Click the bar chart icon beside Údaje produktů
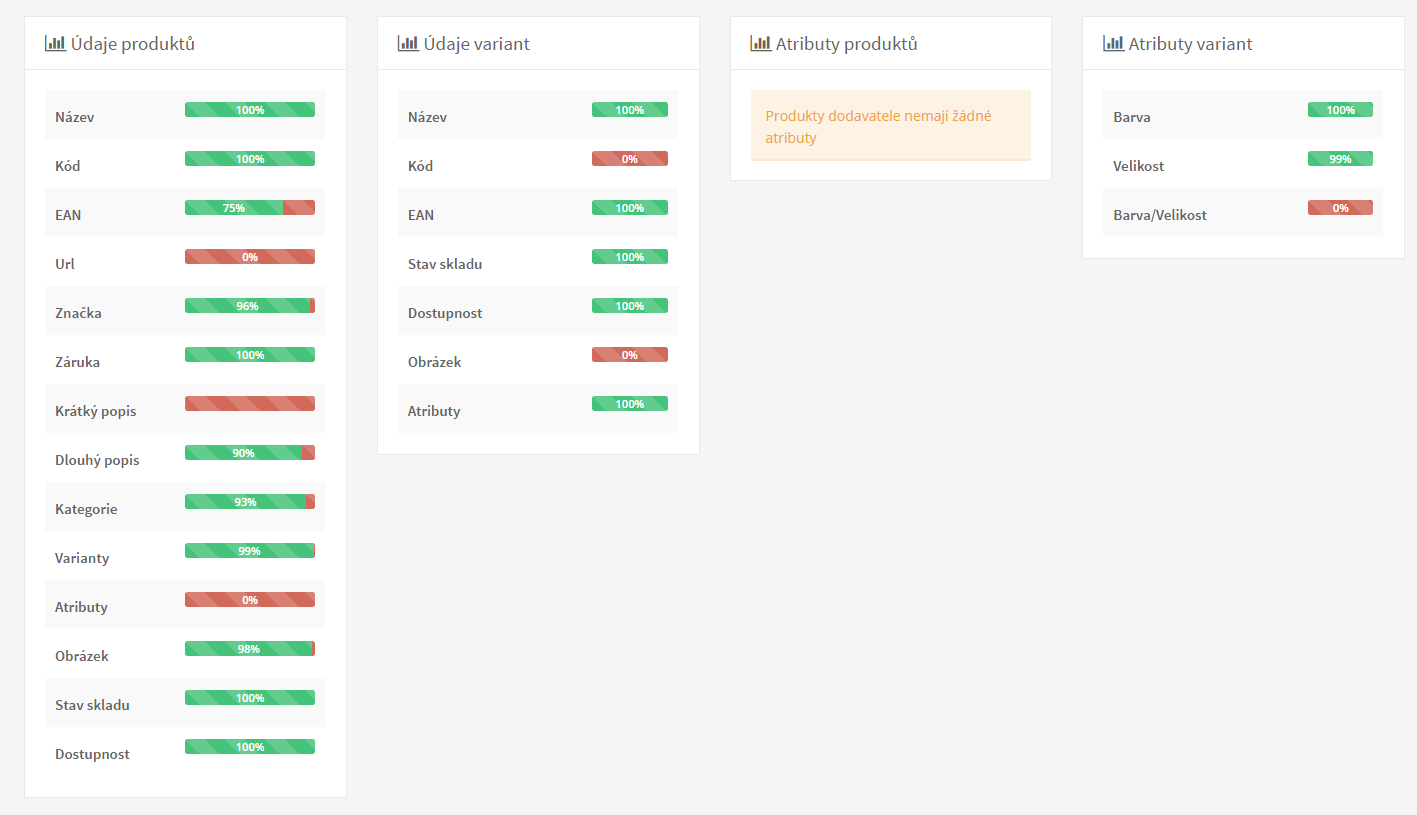Screen dimensions: 1417x815 [55, 43]
